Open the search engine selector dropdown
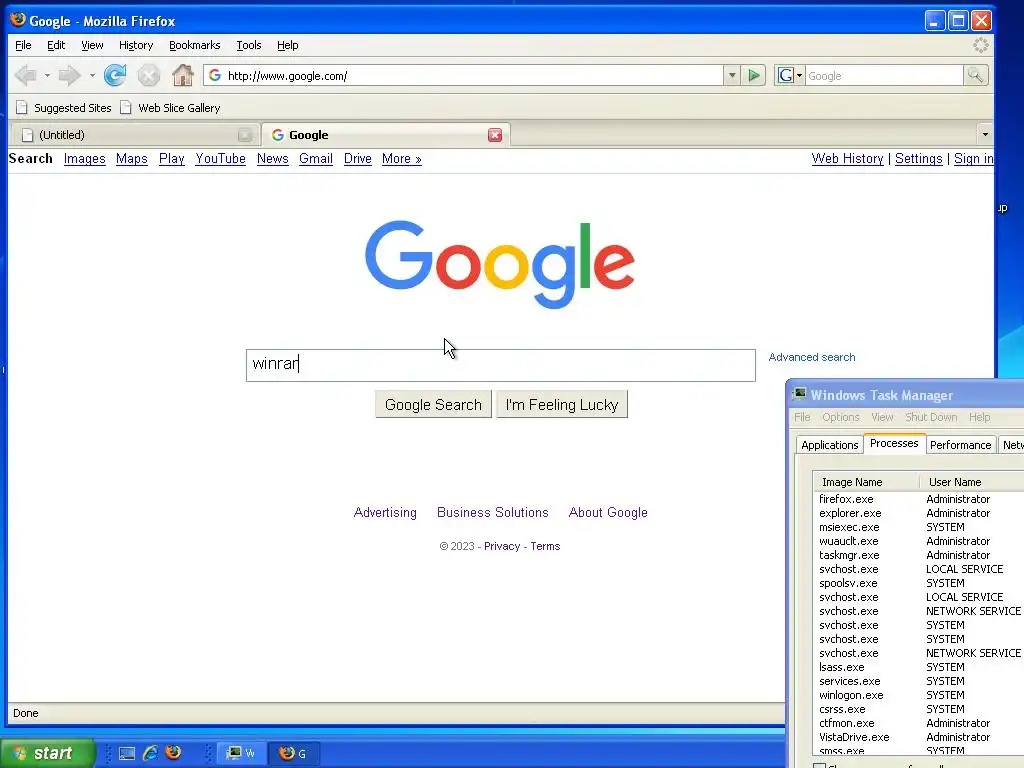 (x=790, y=76)
